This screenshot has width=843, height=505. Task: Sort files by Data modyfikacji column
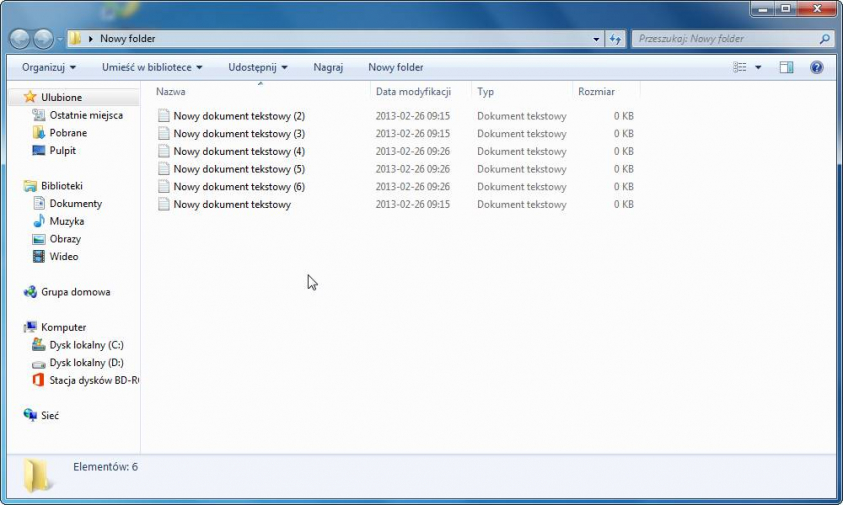[413, 91]
